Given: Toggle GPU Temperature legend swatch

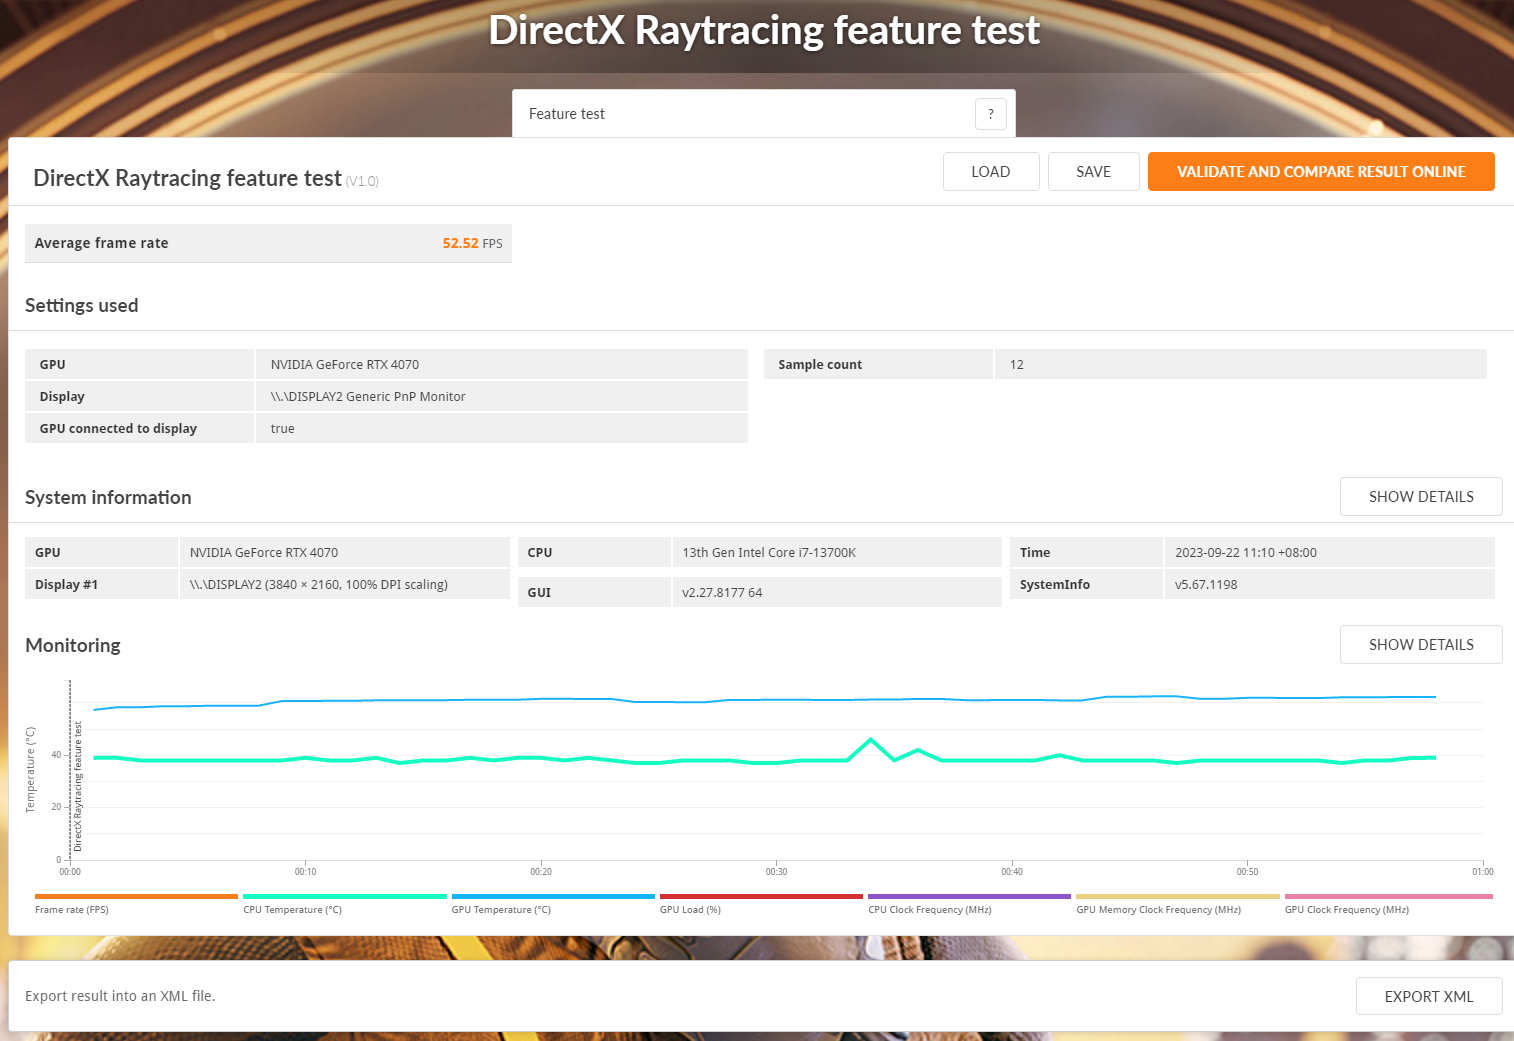Looking at the screenshot, I should coord(553,896).
